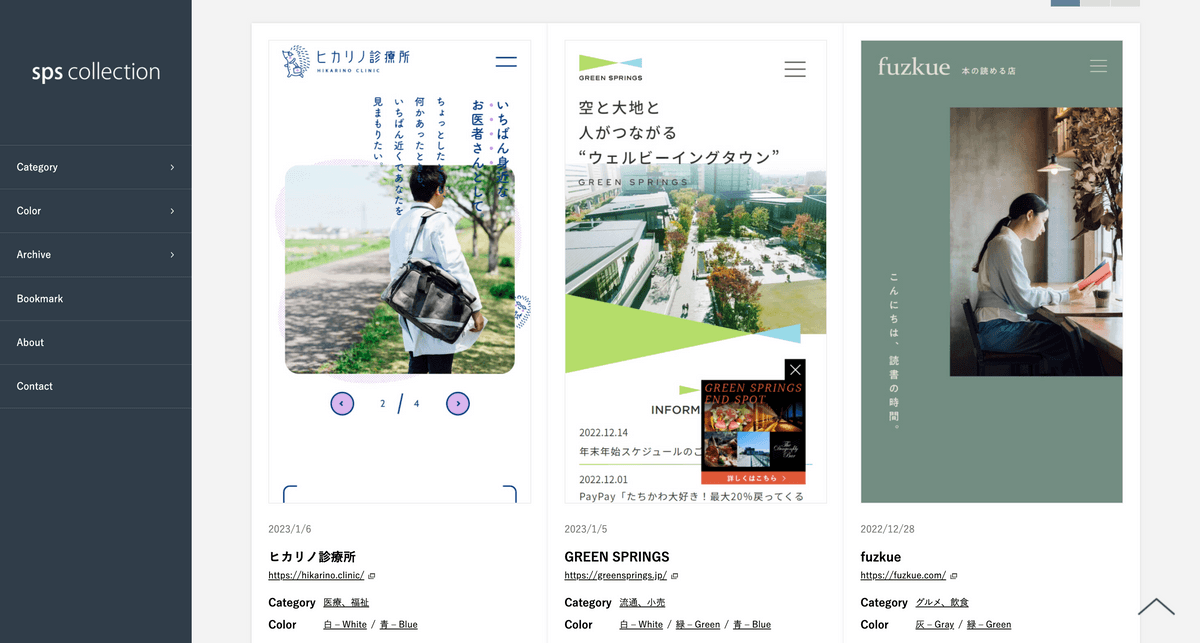
Task: Open hamburger menu in fuzkue preview
Action: 1098,66
